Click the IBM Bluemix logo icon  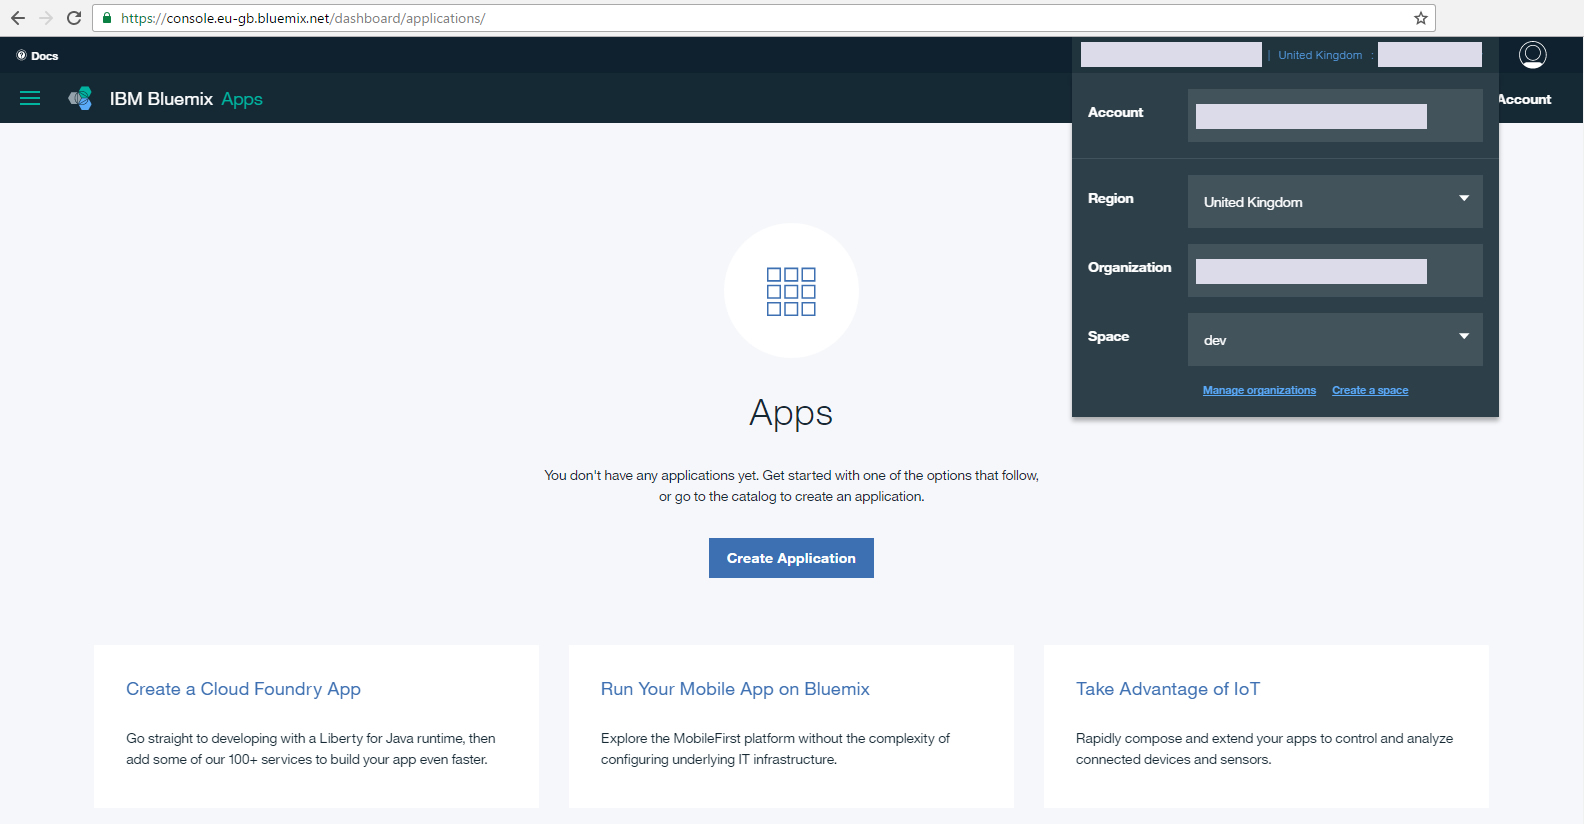click(80, 98)
